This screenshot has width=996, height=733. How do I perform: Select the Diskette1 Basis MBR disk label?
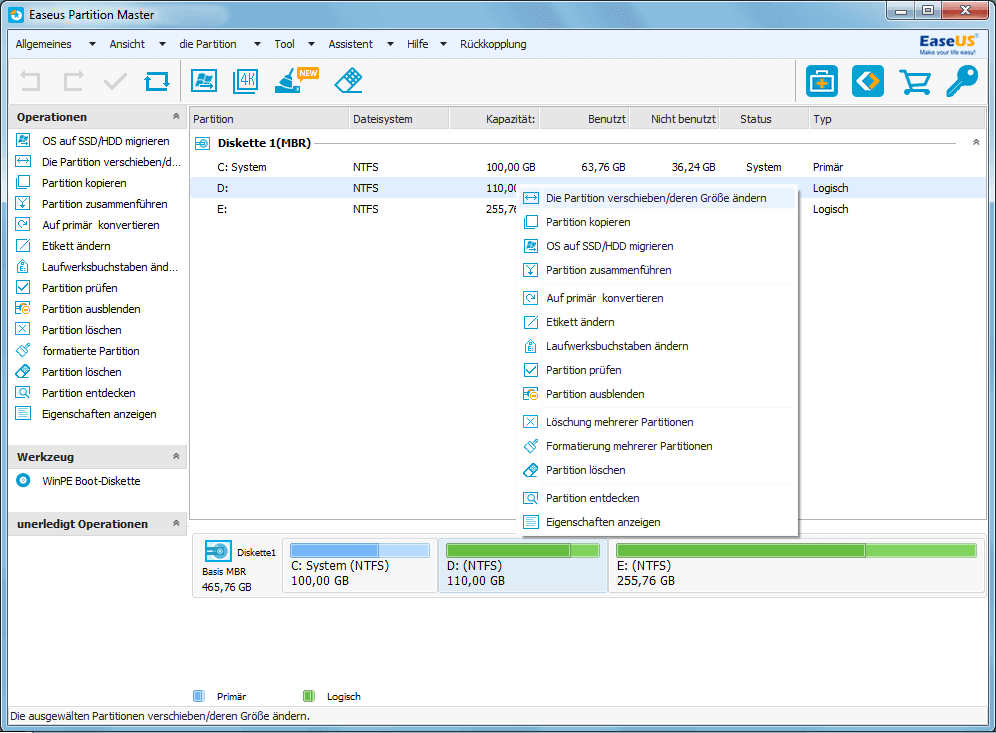238,565
